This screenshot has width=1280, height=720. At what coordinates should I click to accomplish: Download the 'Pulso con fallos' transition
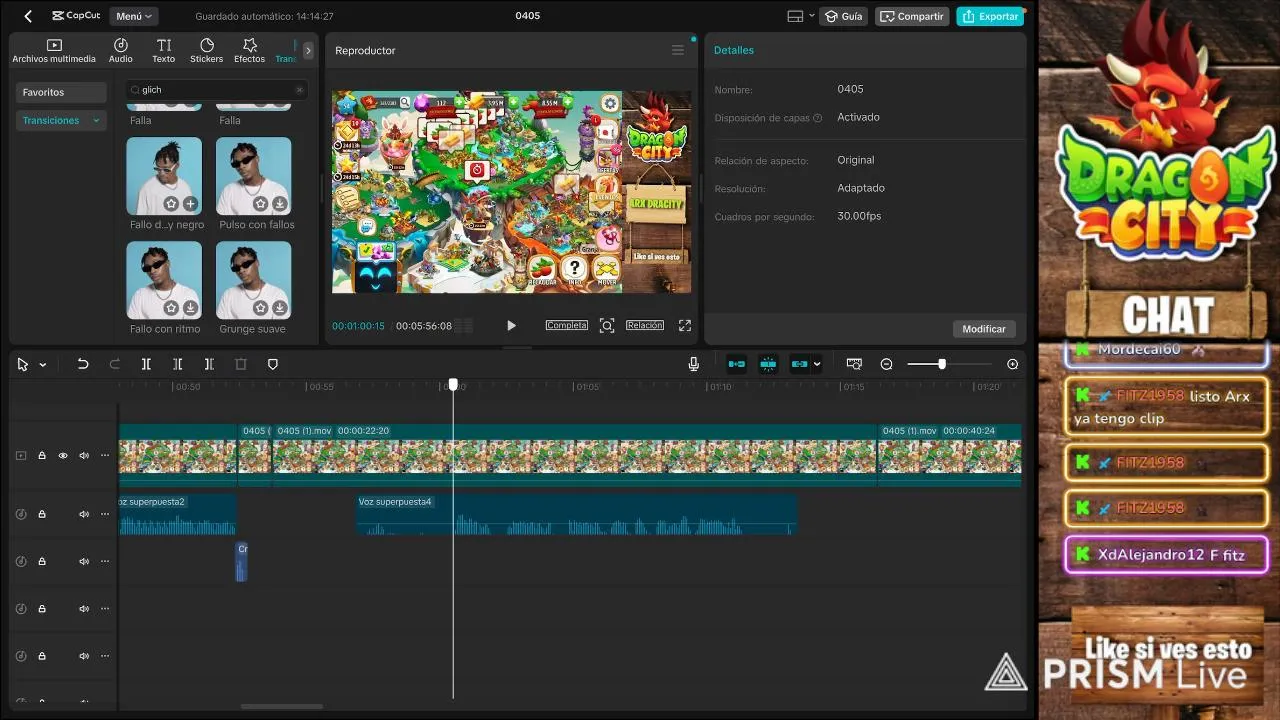click(x=280, y=204)
